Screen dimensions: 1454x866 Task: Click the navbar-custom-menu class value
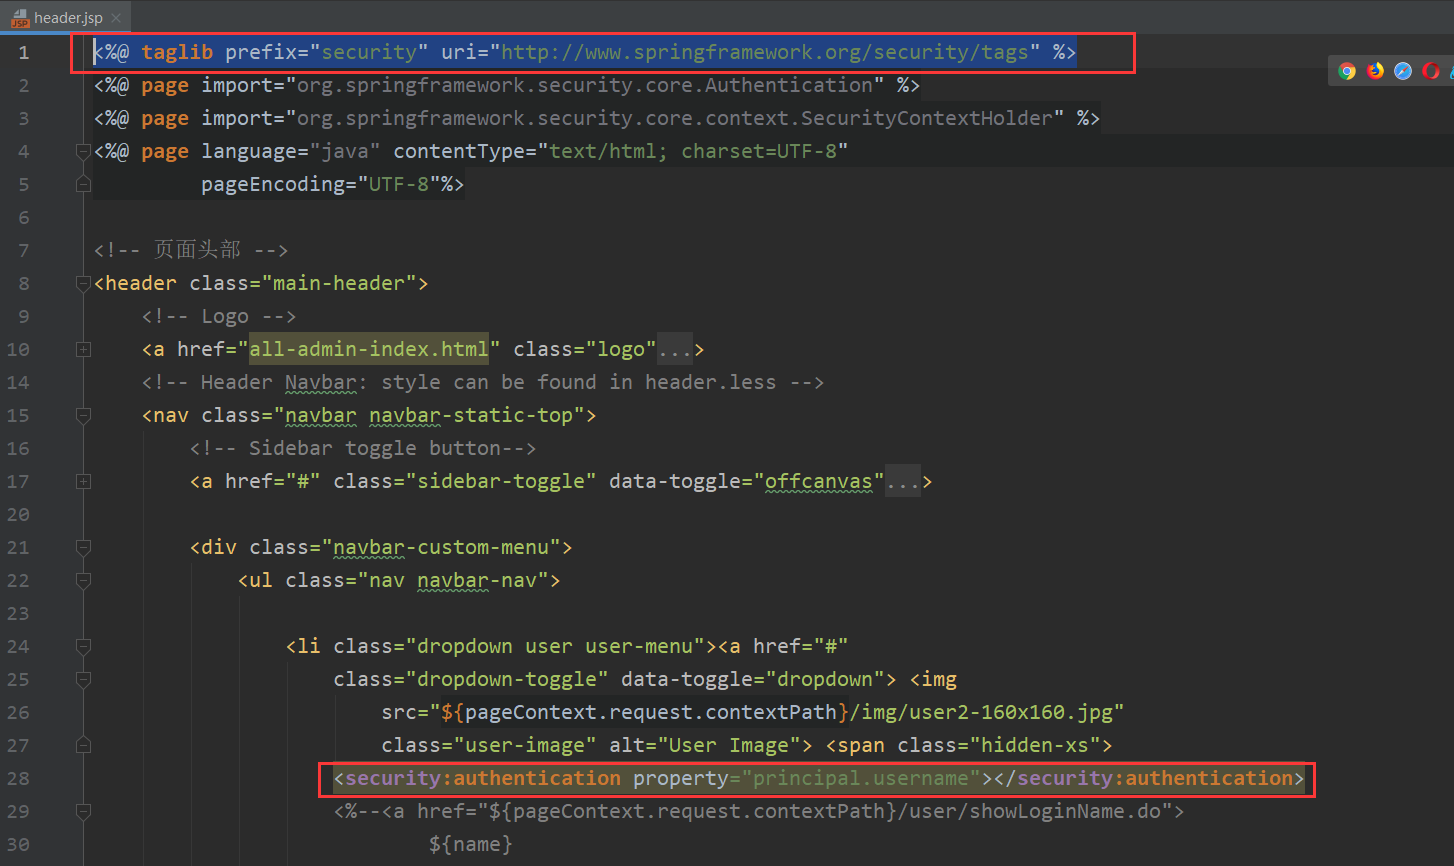tap(441, 547)
